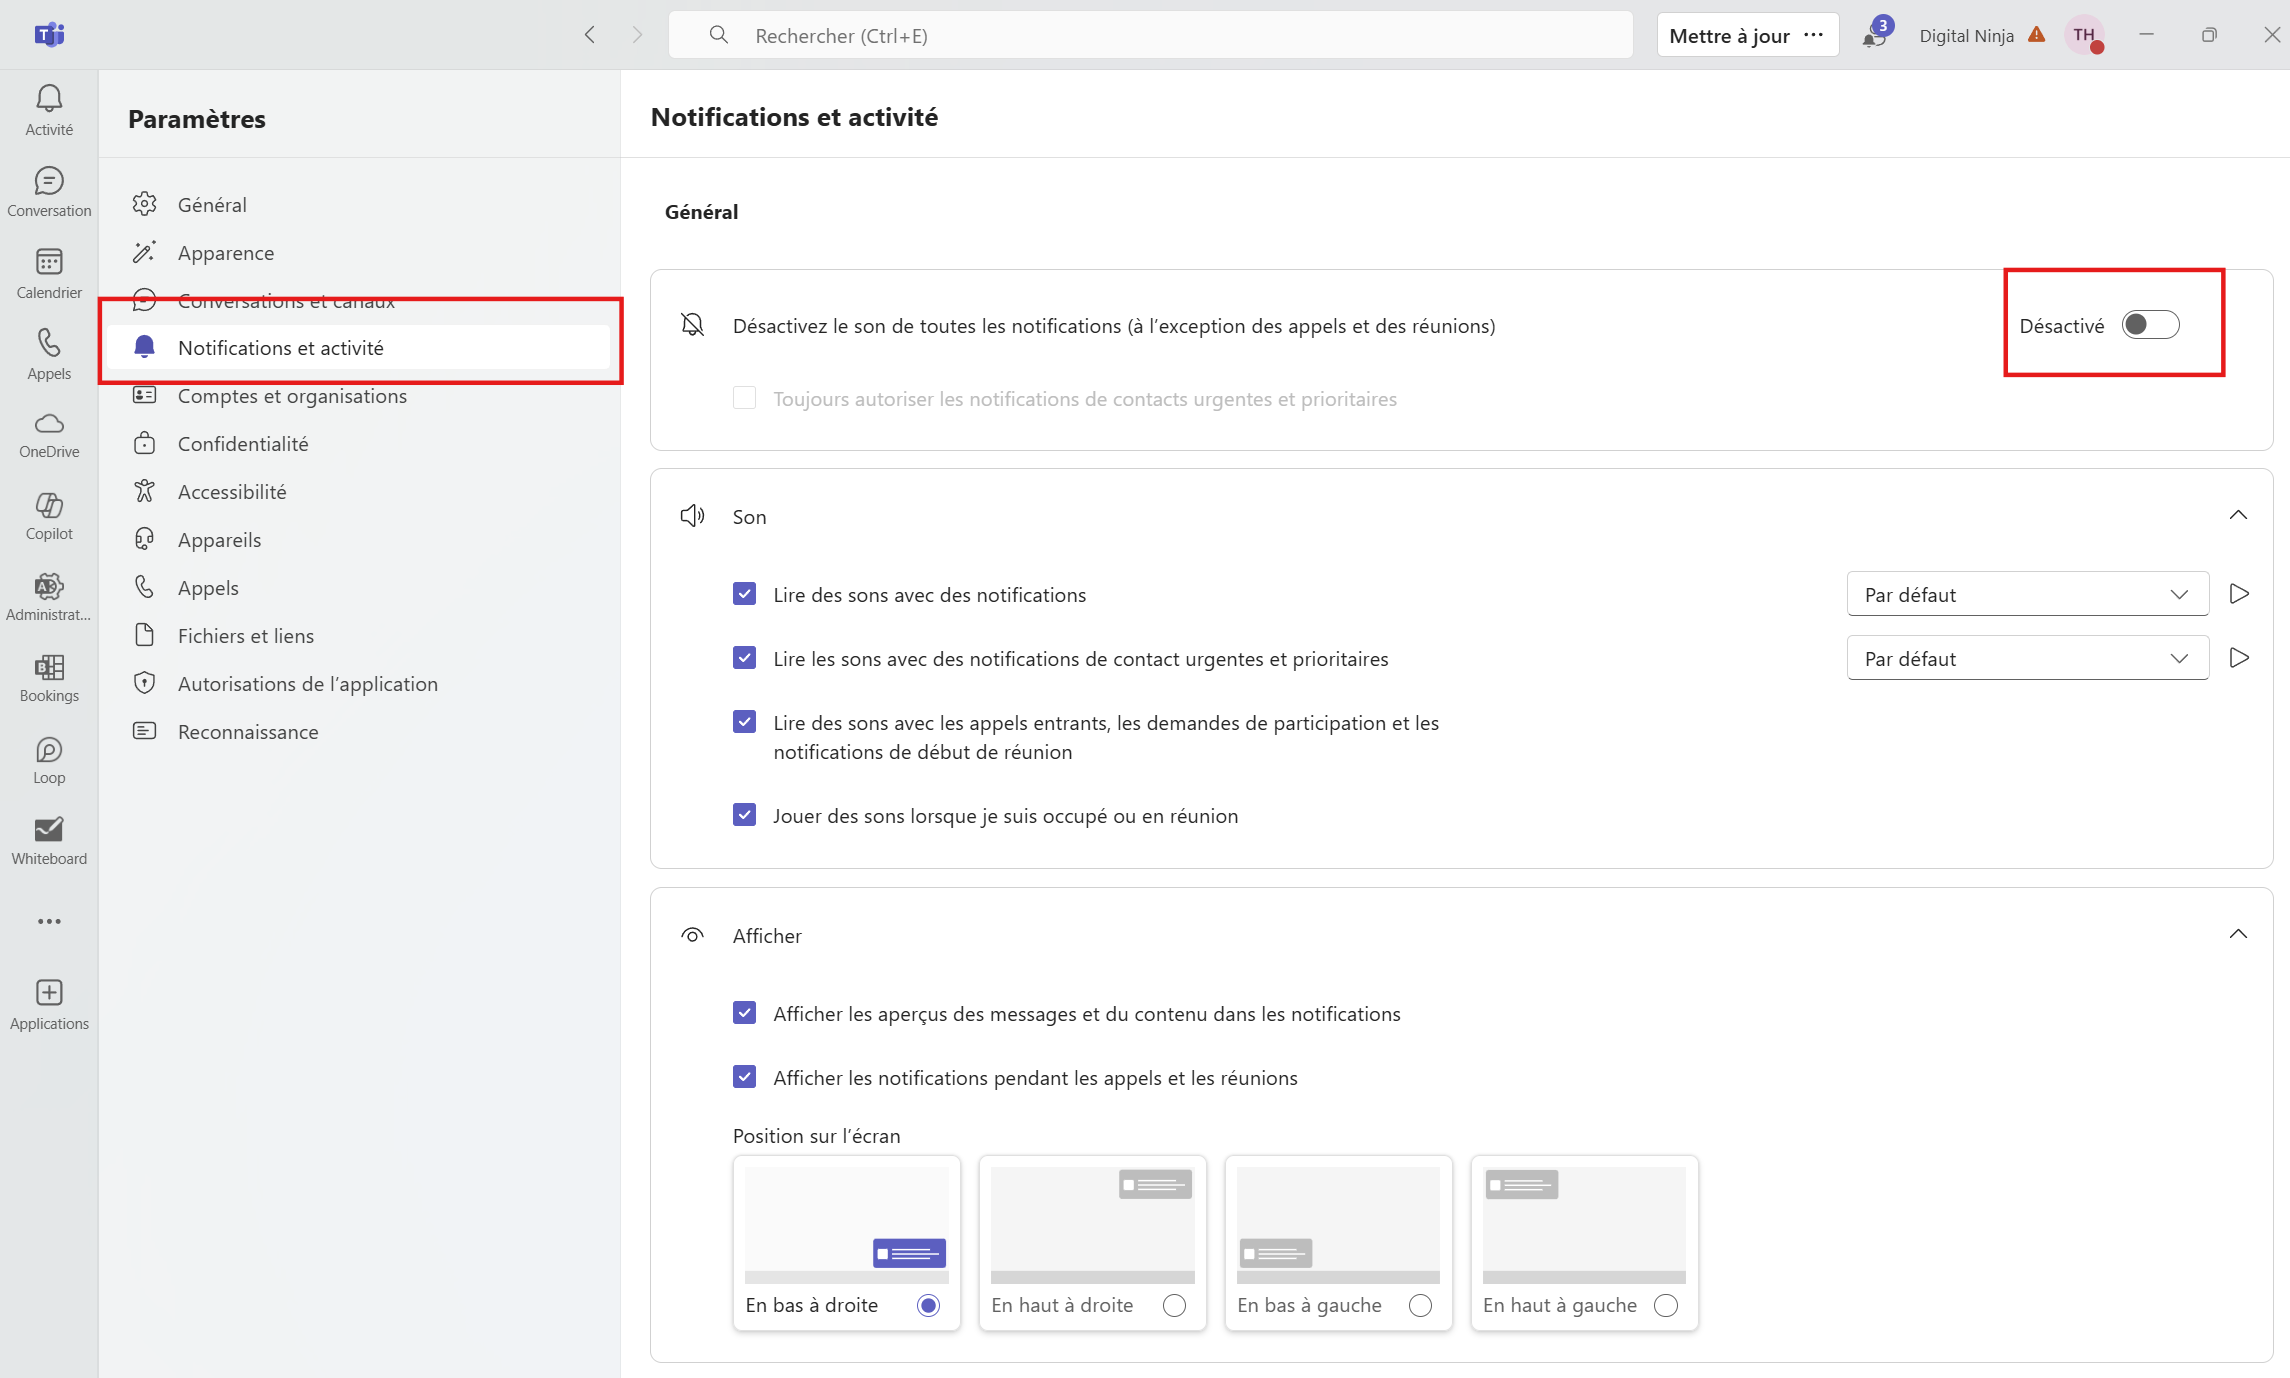Switch to Apparence settings

tap(226, 253)
